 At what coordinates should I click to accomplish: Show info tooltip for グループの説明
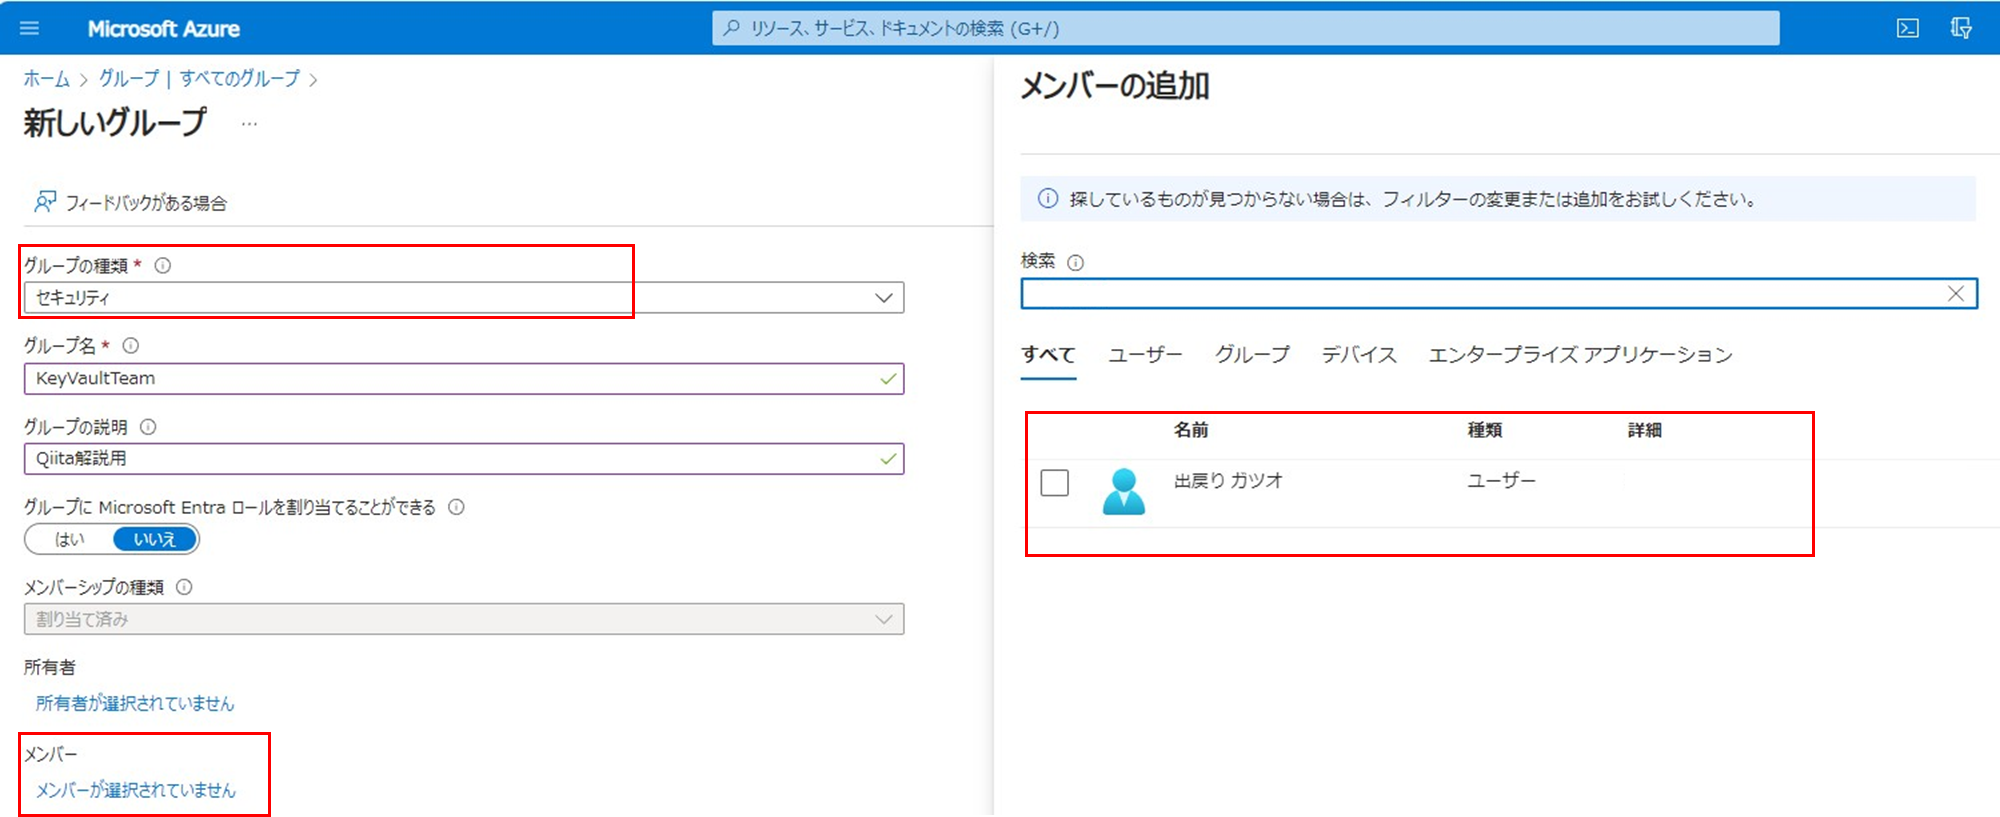click(x=148, y=427)
